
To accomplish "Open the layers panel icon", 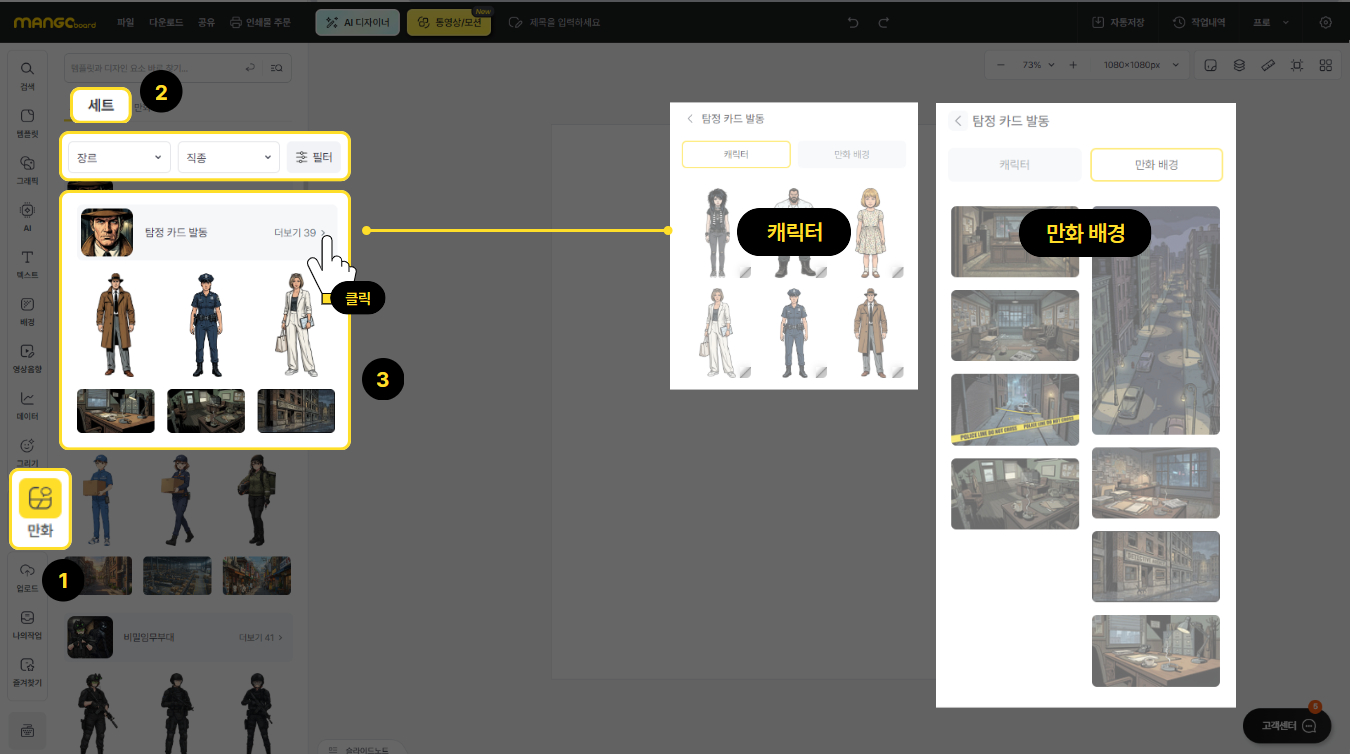I will [1239, 65].
